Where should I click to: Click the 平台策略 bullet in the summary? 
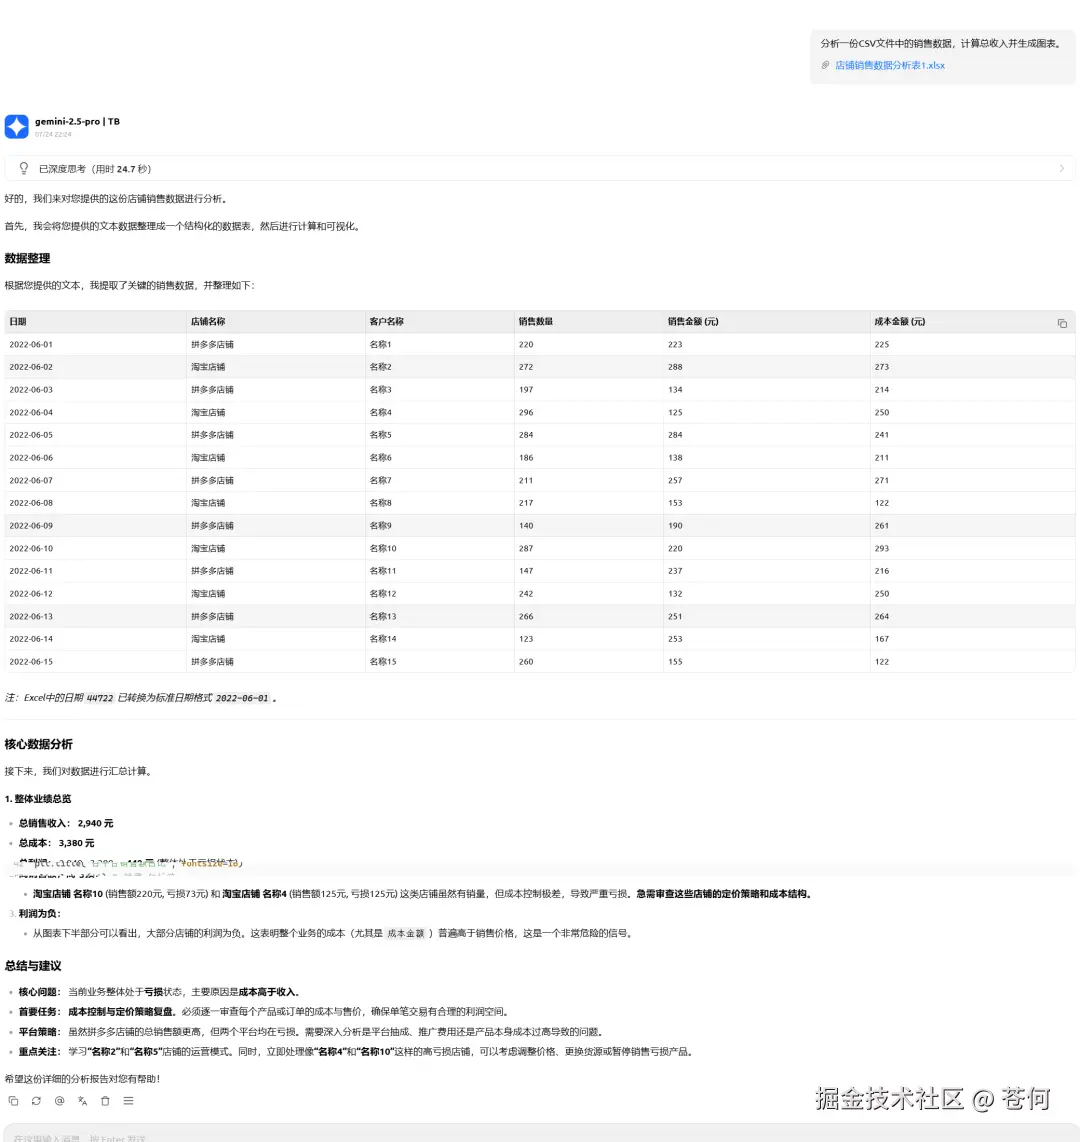pos(310,1031)
